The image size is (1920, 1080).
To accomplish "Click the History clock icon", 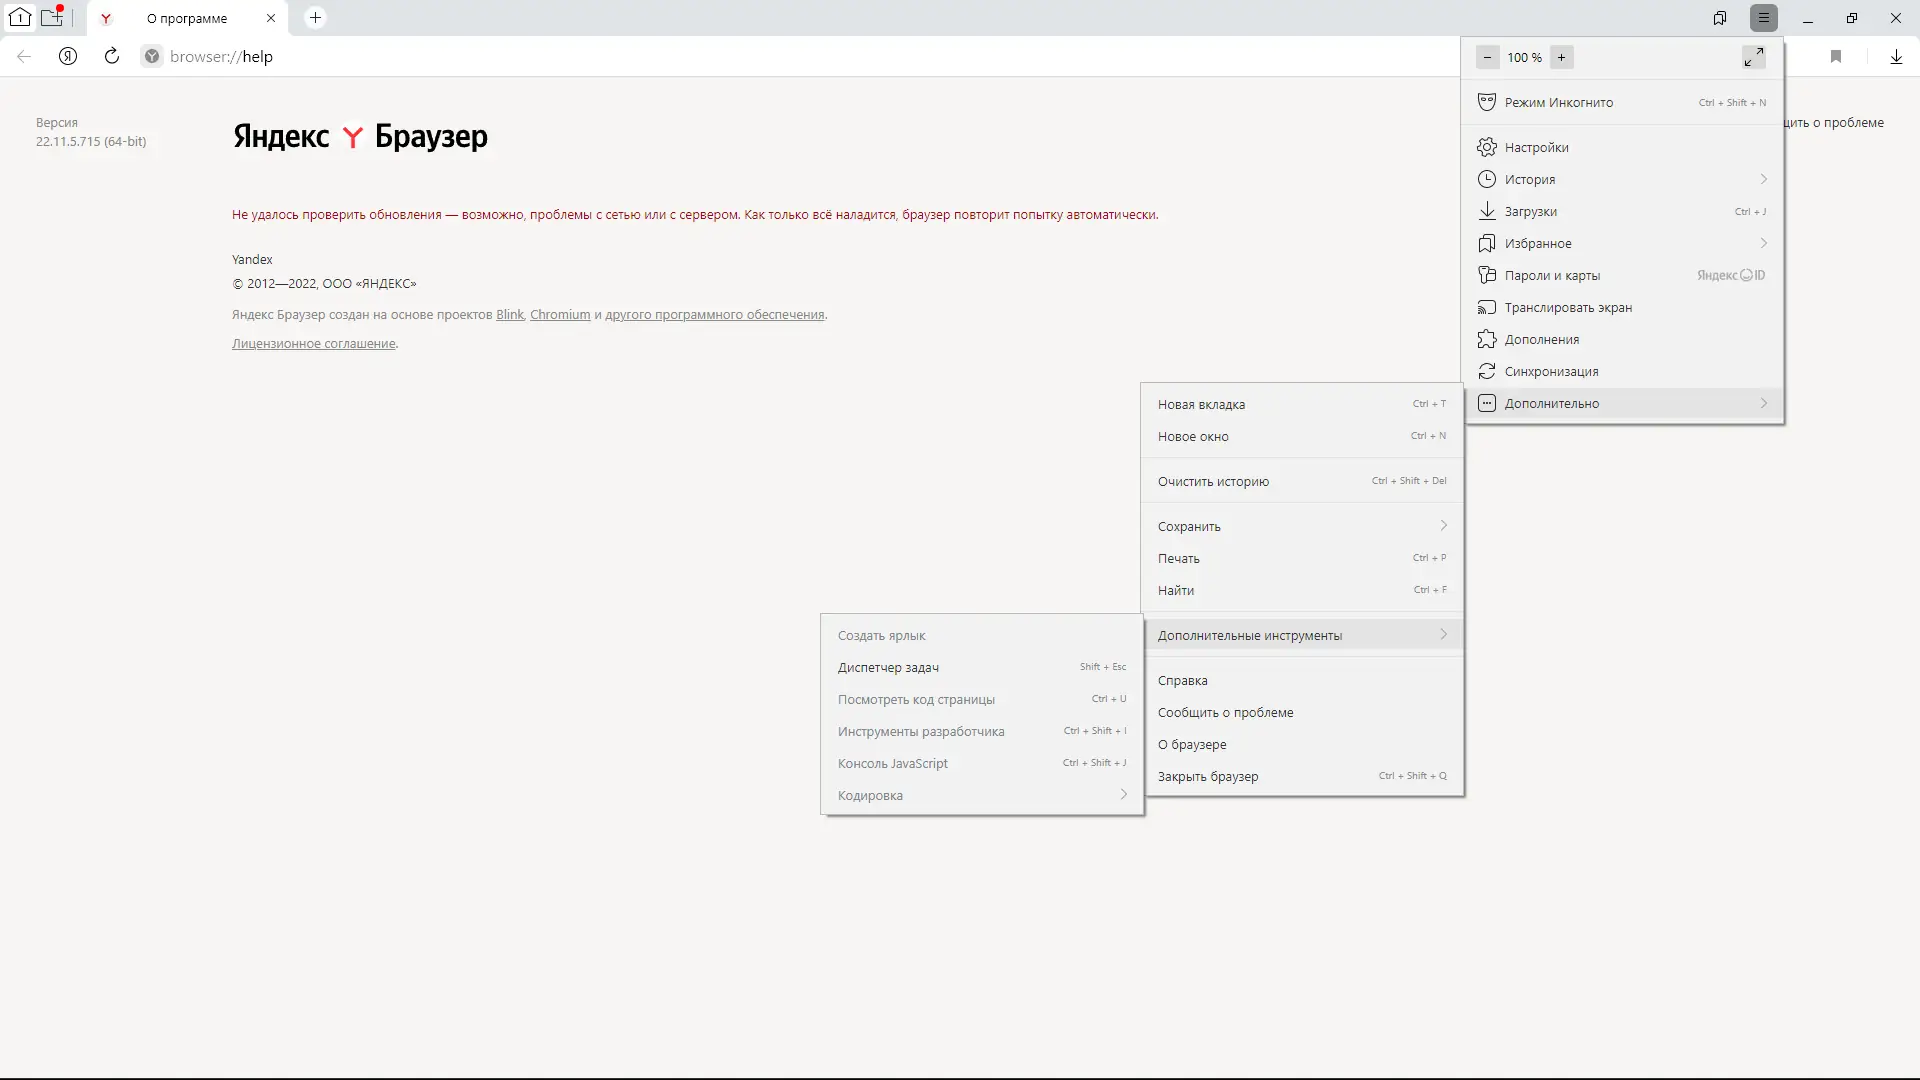I will [x=1487, y=179].
